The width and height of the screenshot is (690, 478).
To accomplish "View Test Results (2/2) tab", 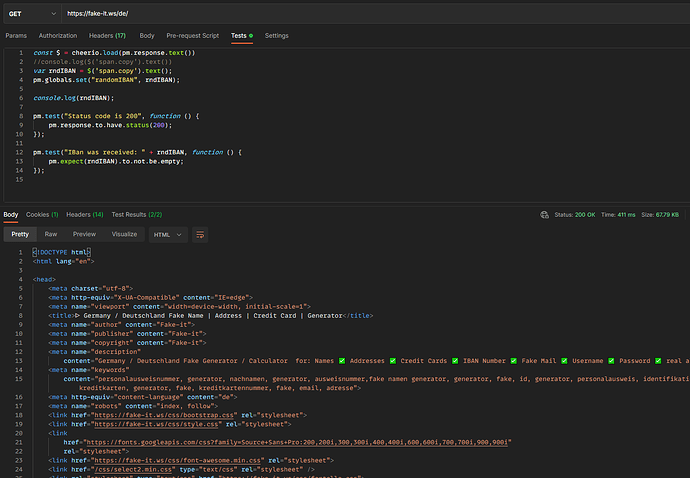I will click(136, 214).
